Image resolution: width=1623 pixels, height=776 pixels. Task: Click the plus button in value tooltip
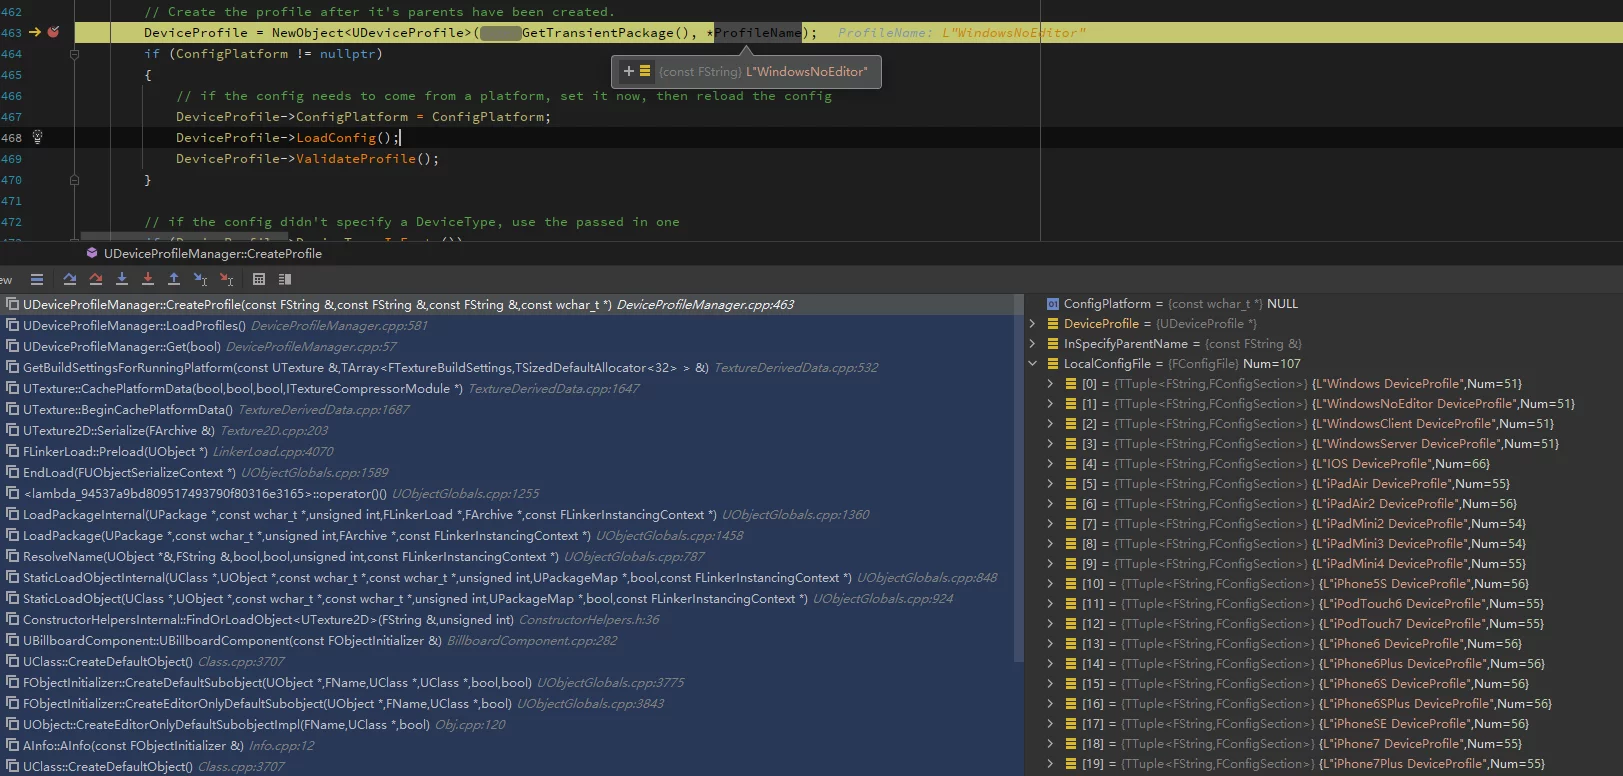(628, 71)
